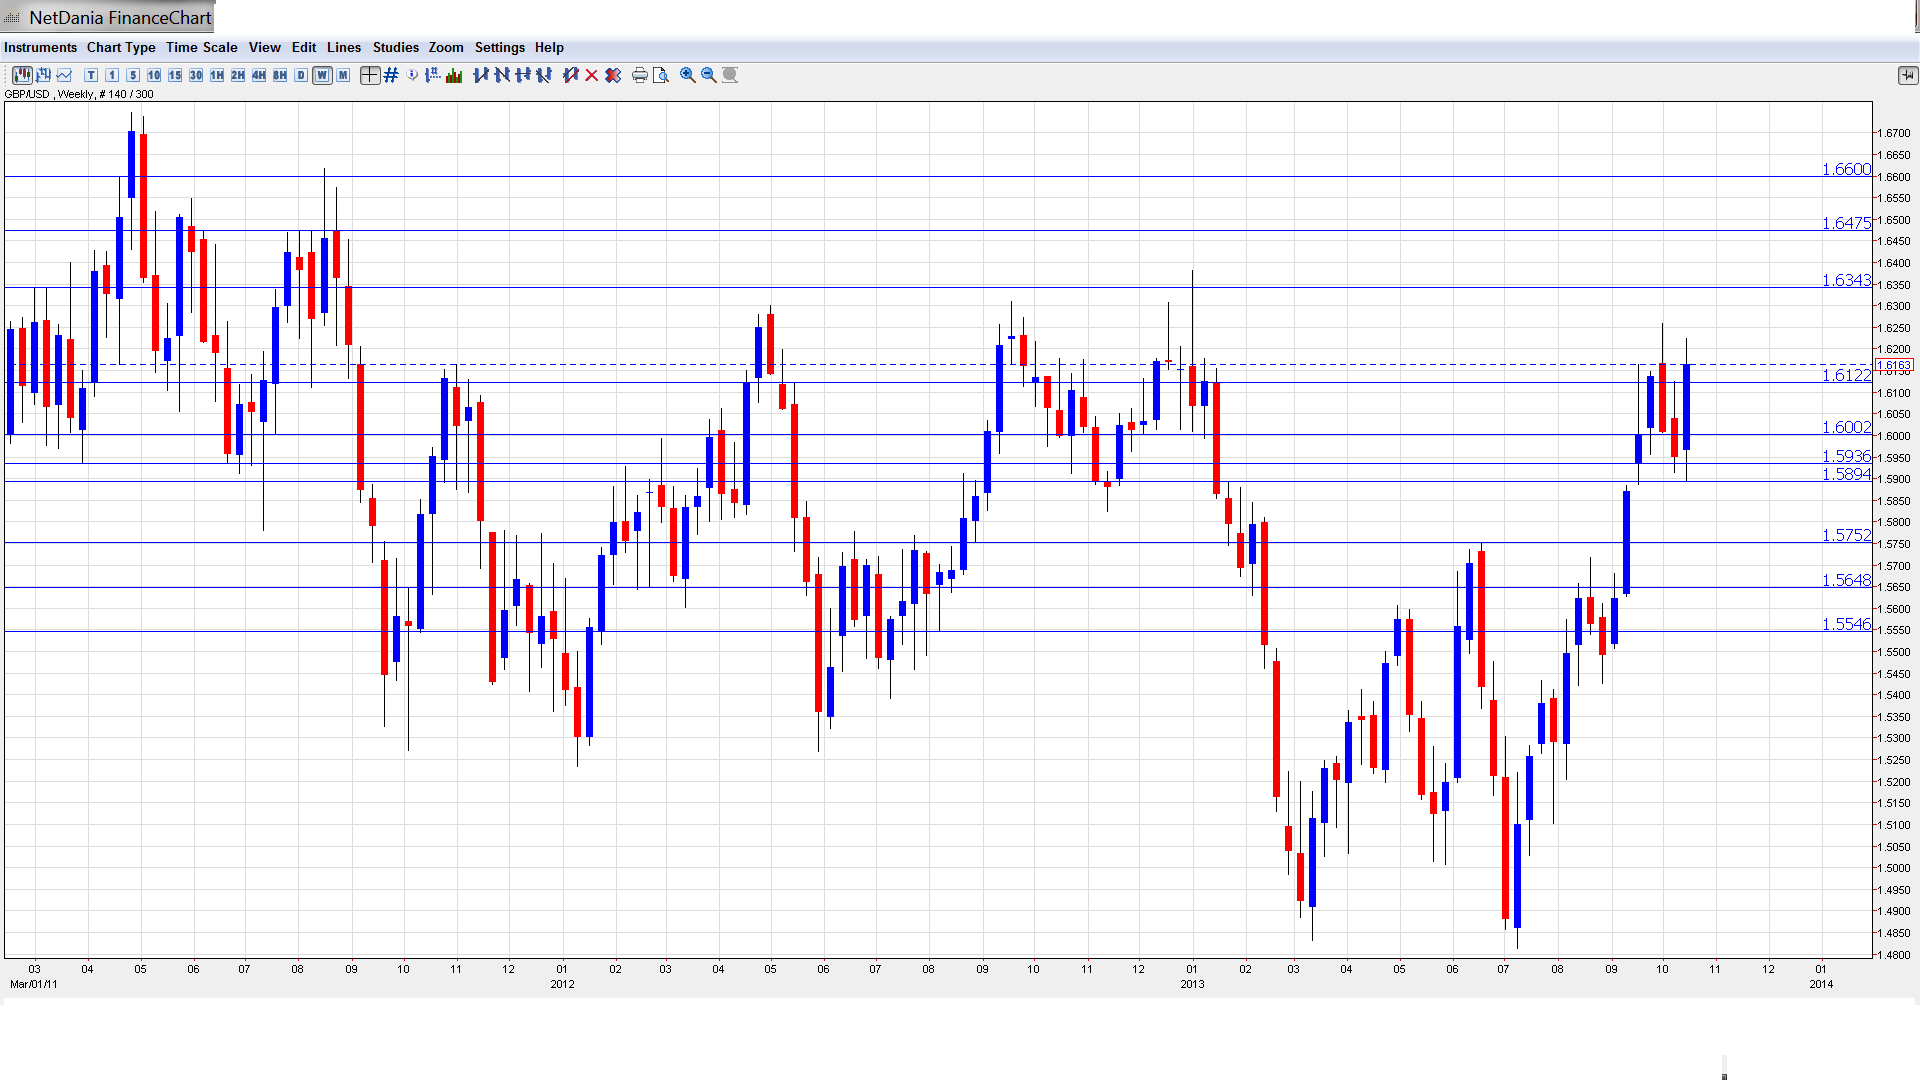Click the print chart icon
The image size is (1920, 1080).
point(640,75)
